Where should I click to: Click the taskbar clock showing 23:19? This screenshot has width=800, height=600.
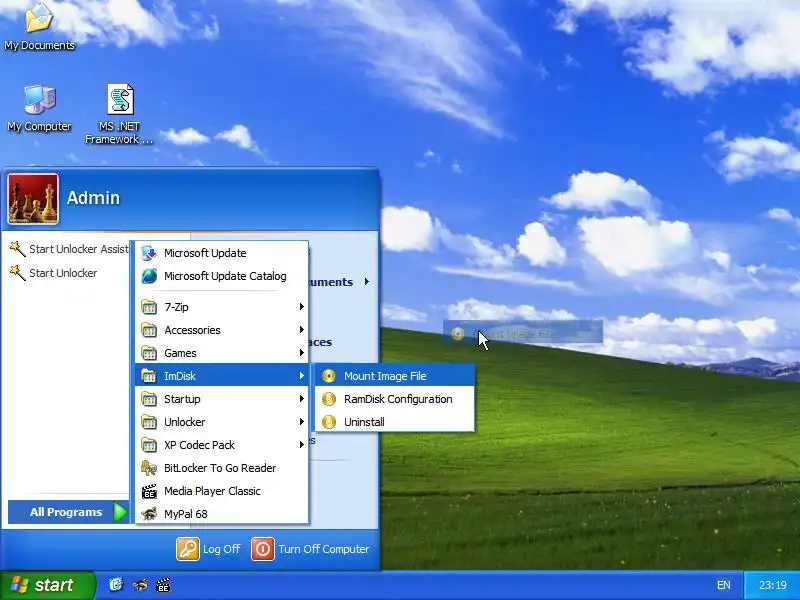point(772,585)
